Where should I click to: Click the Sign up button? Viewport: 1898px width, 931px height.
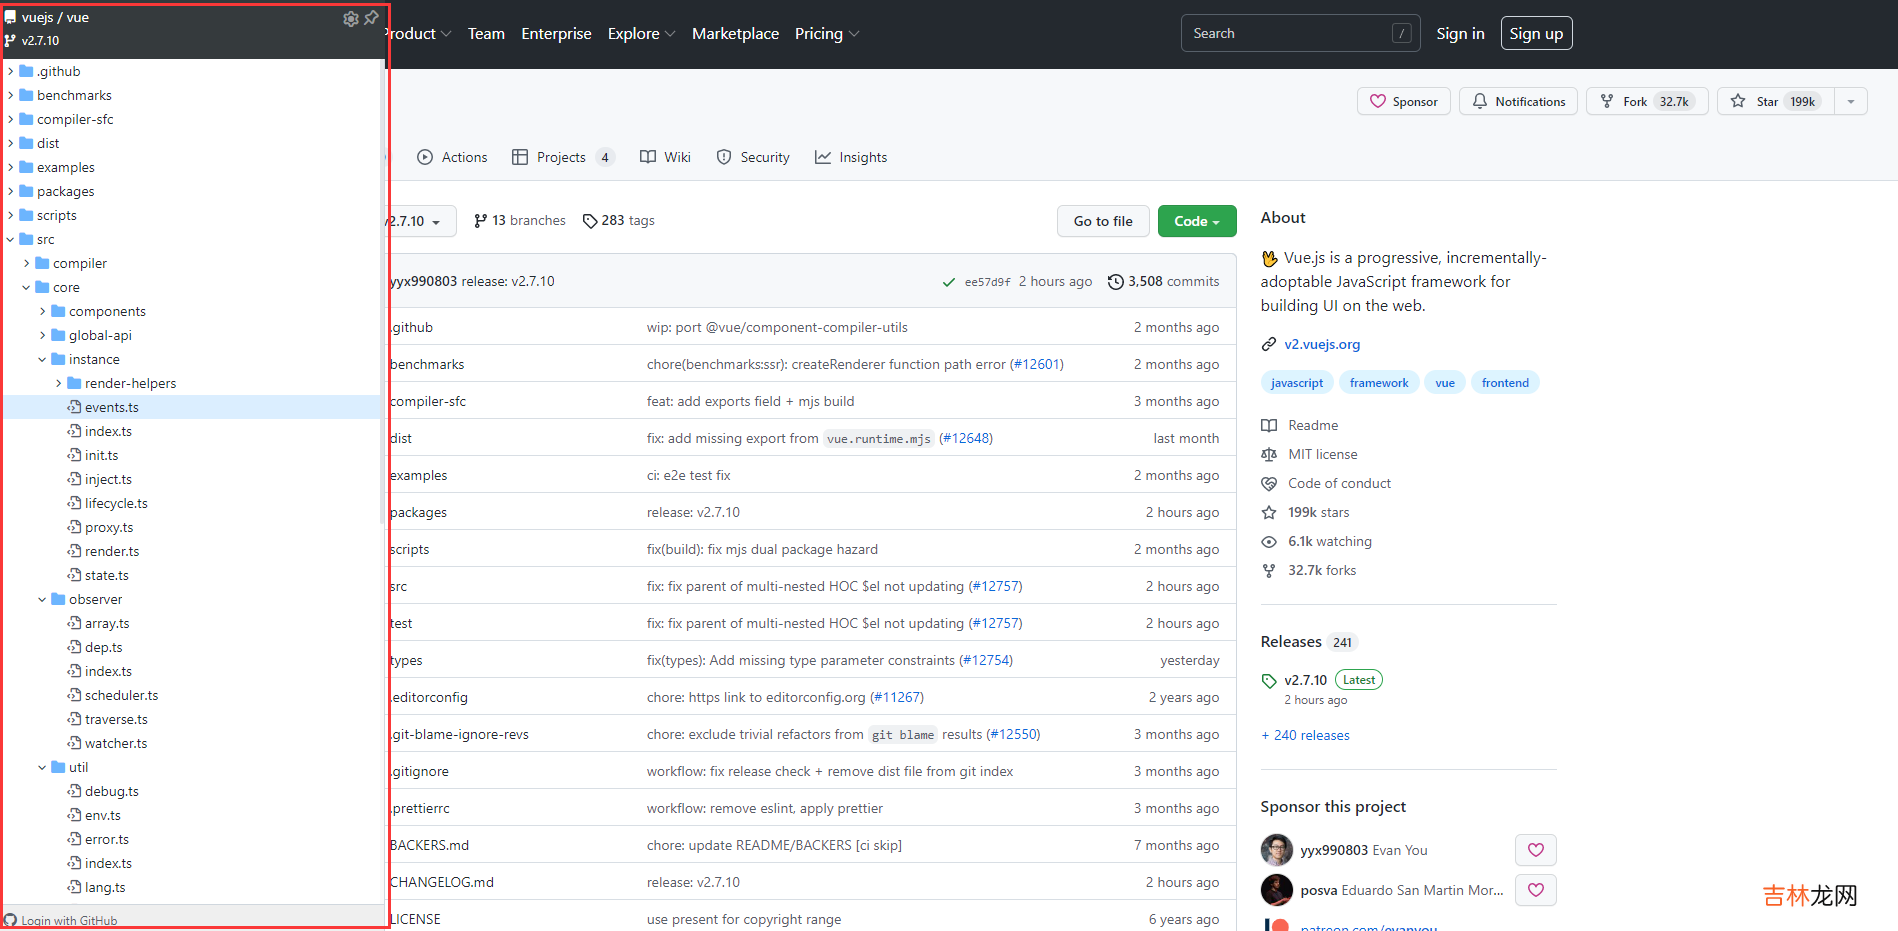[1536, 33]
